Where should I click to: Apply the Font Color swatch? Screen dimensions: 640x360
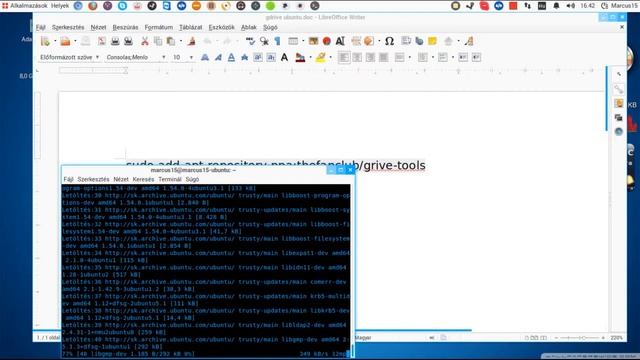[300, 58]
